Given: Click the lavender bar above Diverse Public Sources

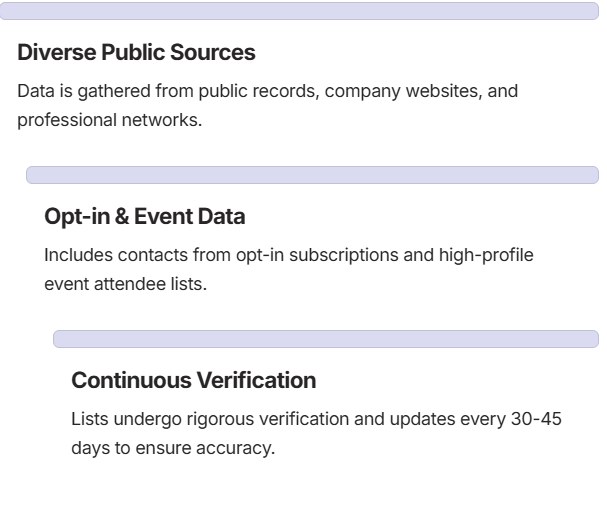Looking at the screenshot, I should coord(299,11).
